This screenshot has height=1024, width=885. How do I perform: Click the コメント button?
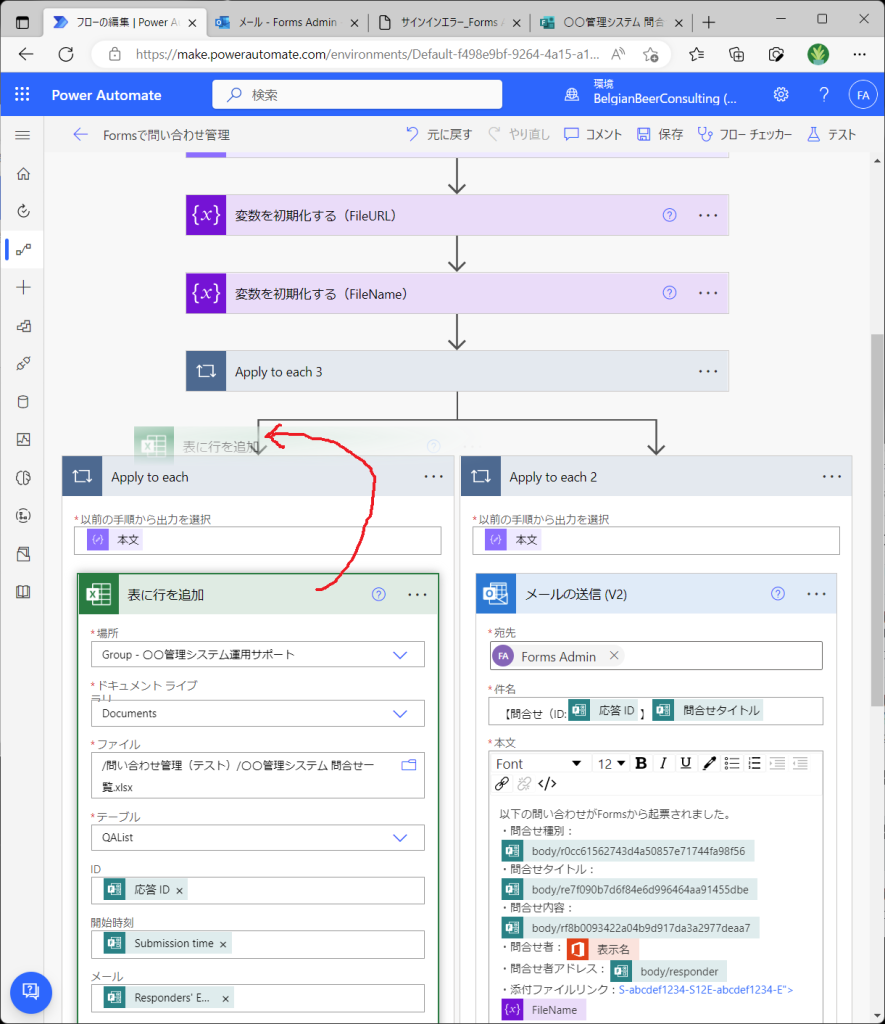[593, 135]
